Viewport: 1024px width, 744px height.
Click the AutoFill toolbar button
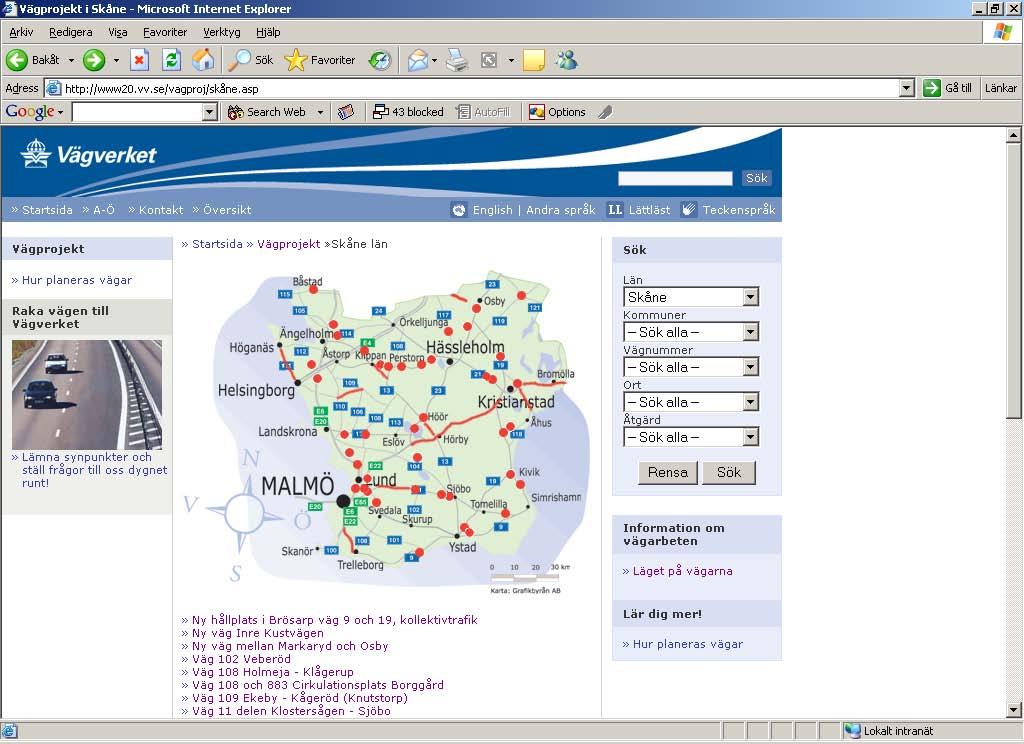[x=483, y=112]
